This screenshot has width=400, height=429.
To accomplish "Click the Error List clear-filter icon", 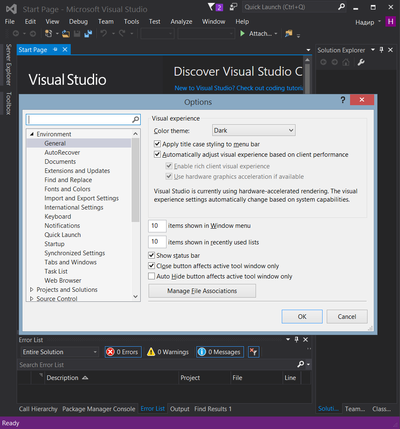I will coord(254,352).
